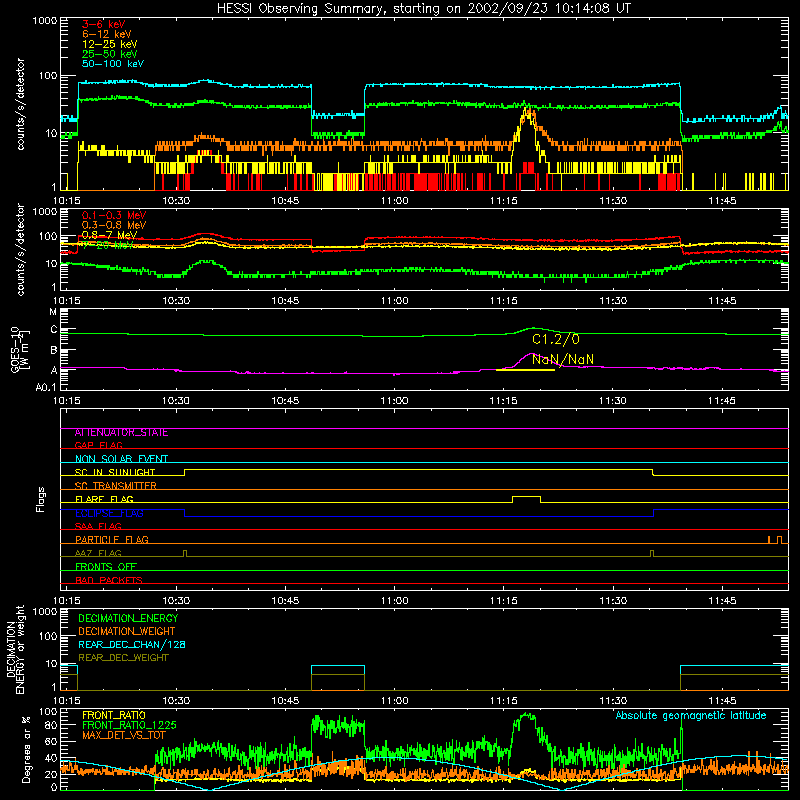Click the raised FLARE_FLAG step near 11:18
This screenshot has width=800, height=800.
(526, 496)
